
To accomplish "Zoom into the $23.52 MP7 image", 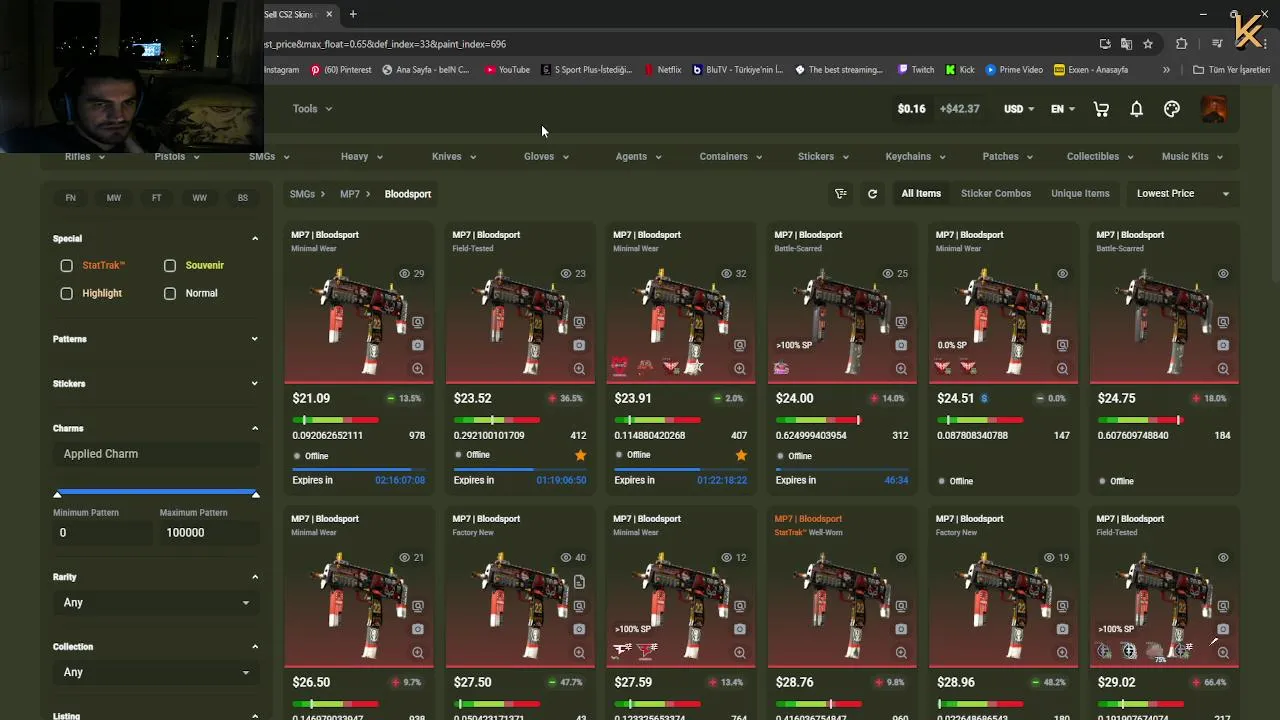I will [579, 369].
